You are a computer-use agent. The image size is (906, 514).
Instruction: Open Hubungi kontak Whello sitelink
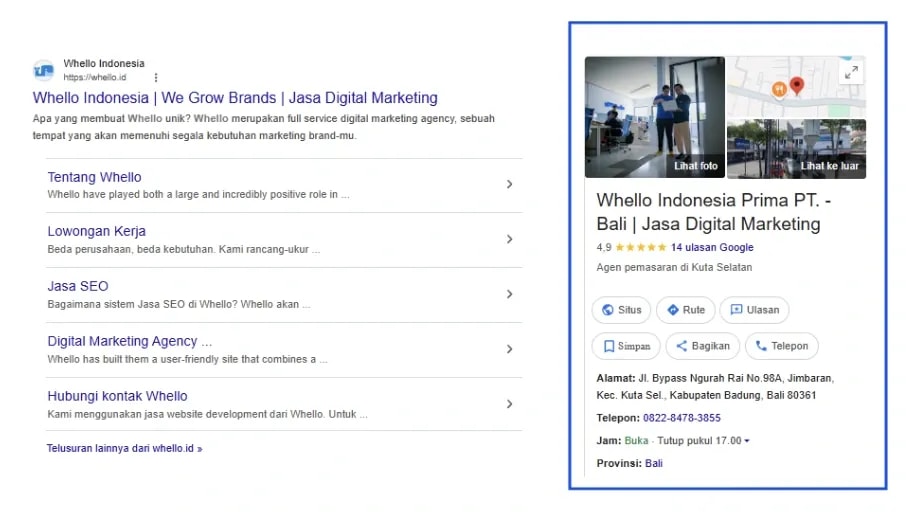117,396
